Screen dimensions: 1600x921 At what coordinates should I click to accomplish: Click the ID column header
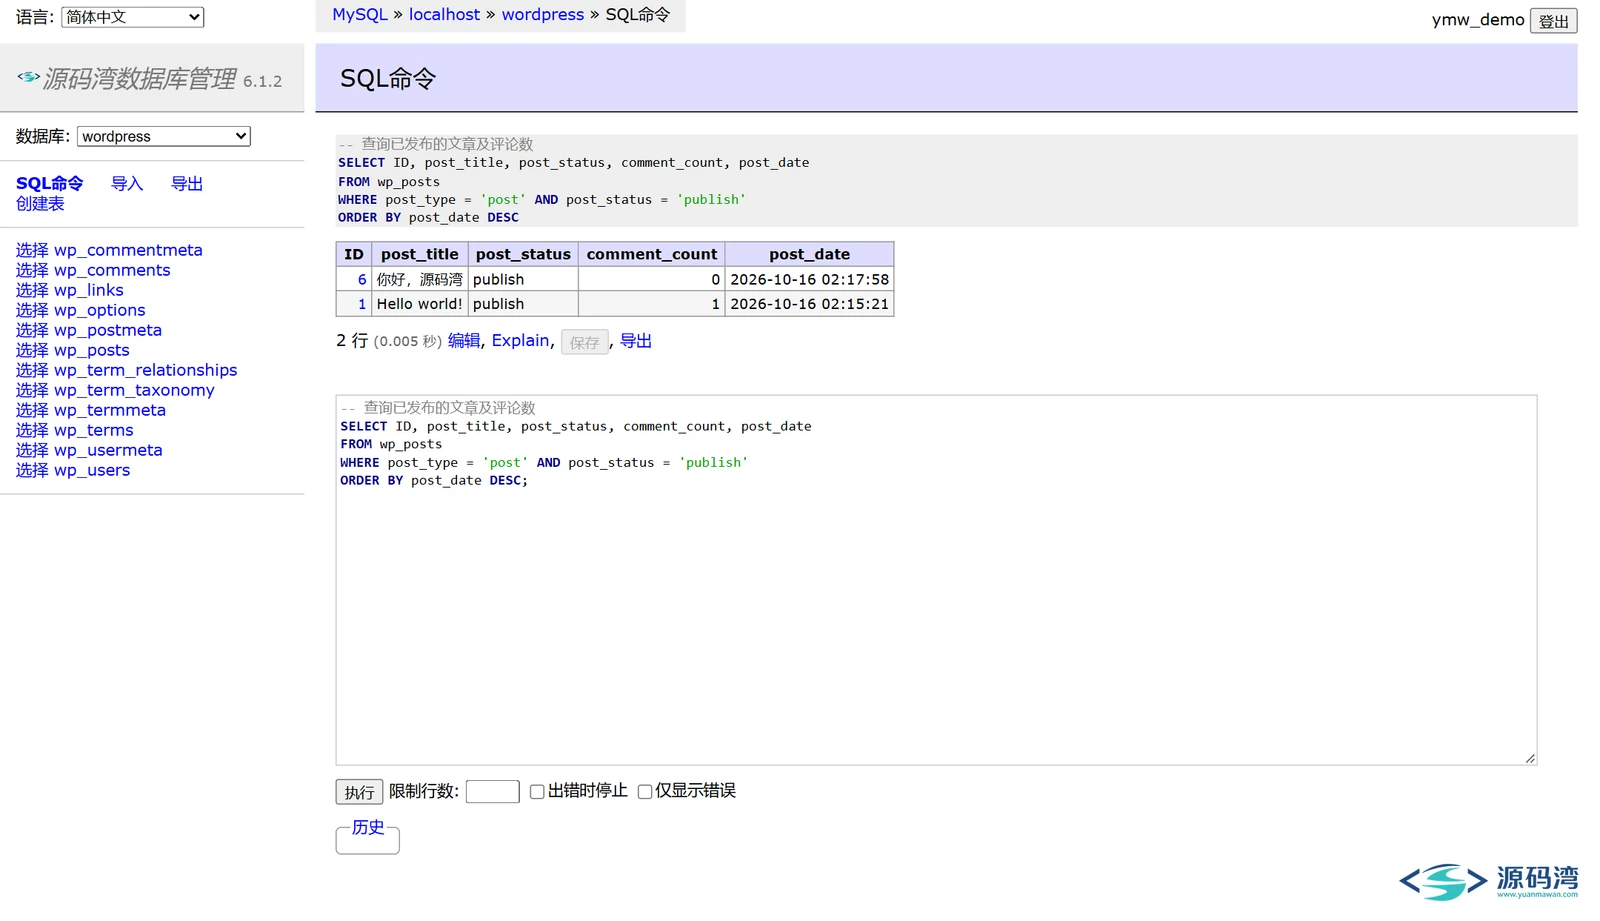pos(354,254)
